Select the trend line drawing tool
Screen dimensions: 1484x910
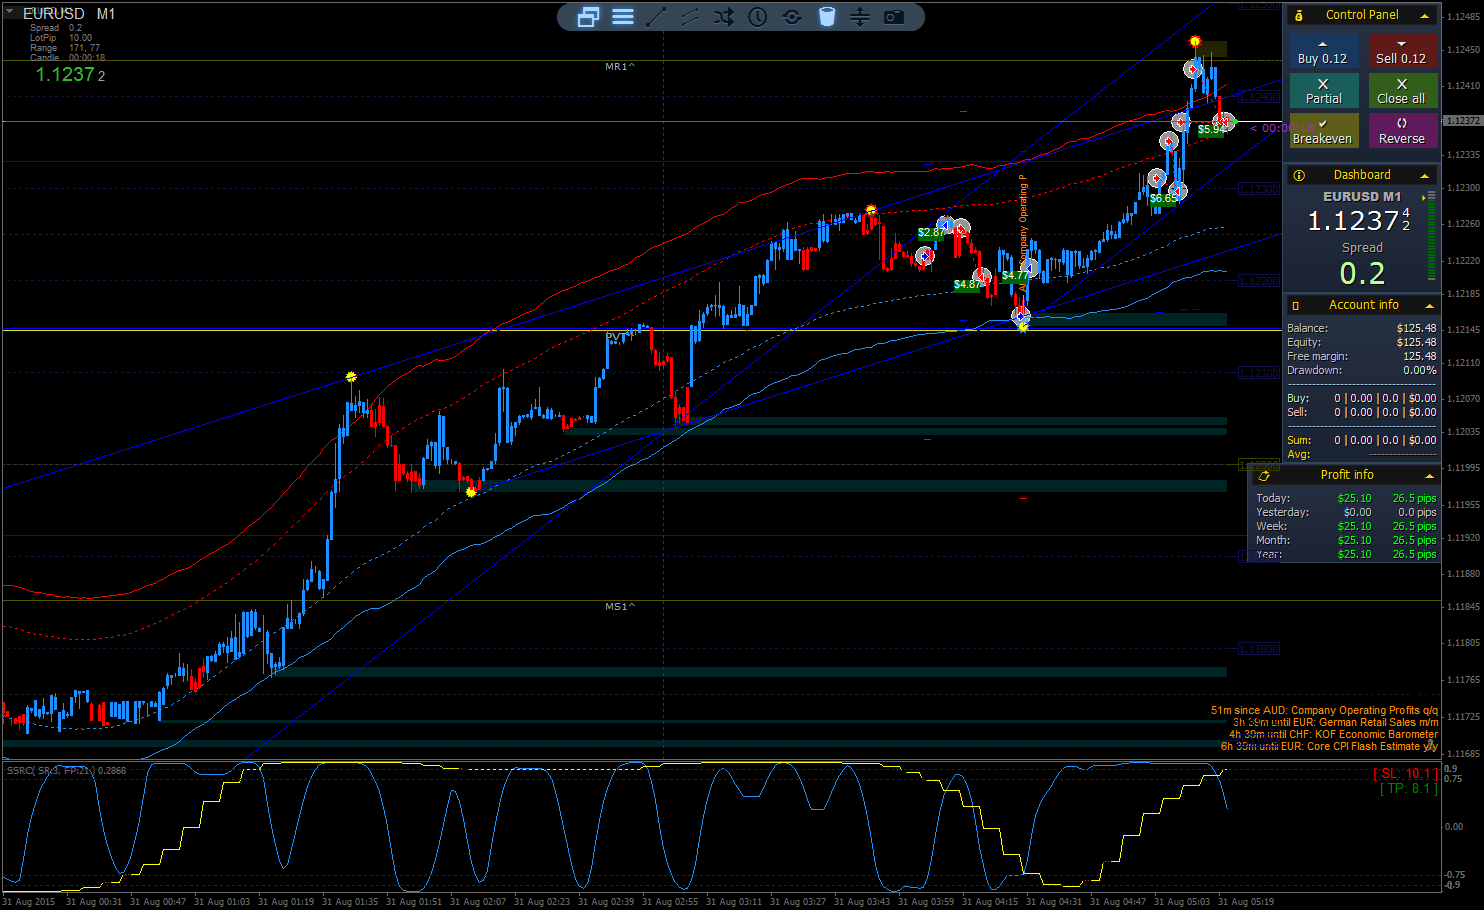(x=656, y=17)
